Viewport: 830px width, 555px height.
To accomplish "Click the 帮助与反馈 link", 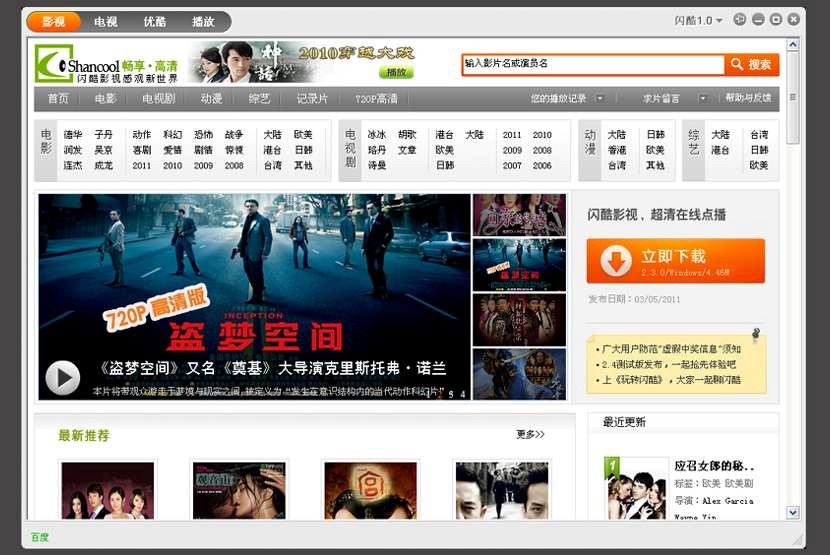I will click(x=748, y=98).
